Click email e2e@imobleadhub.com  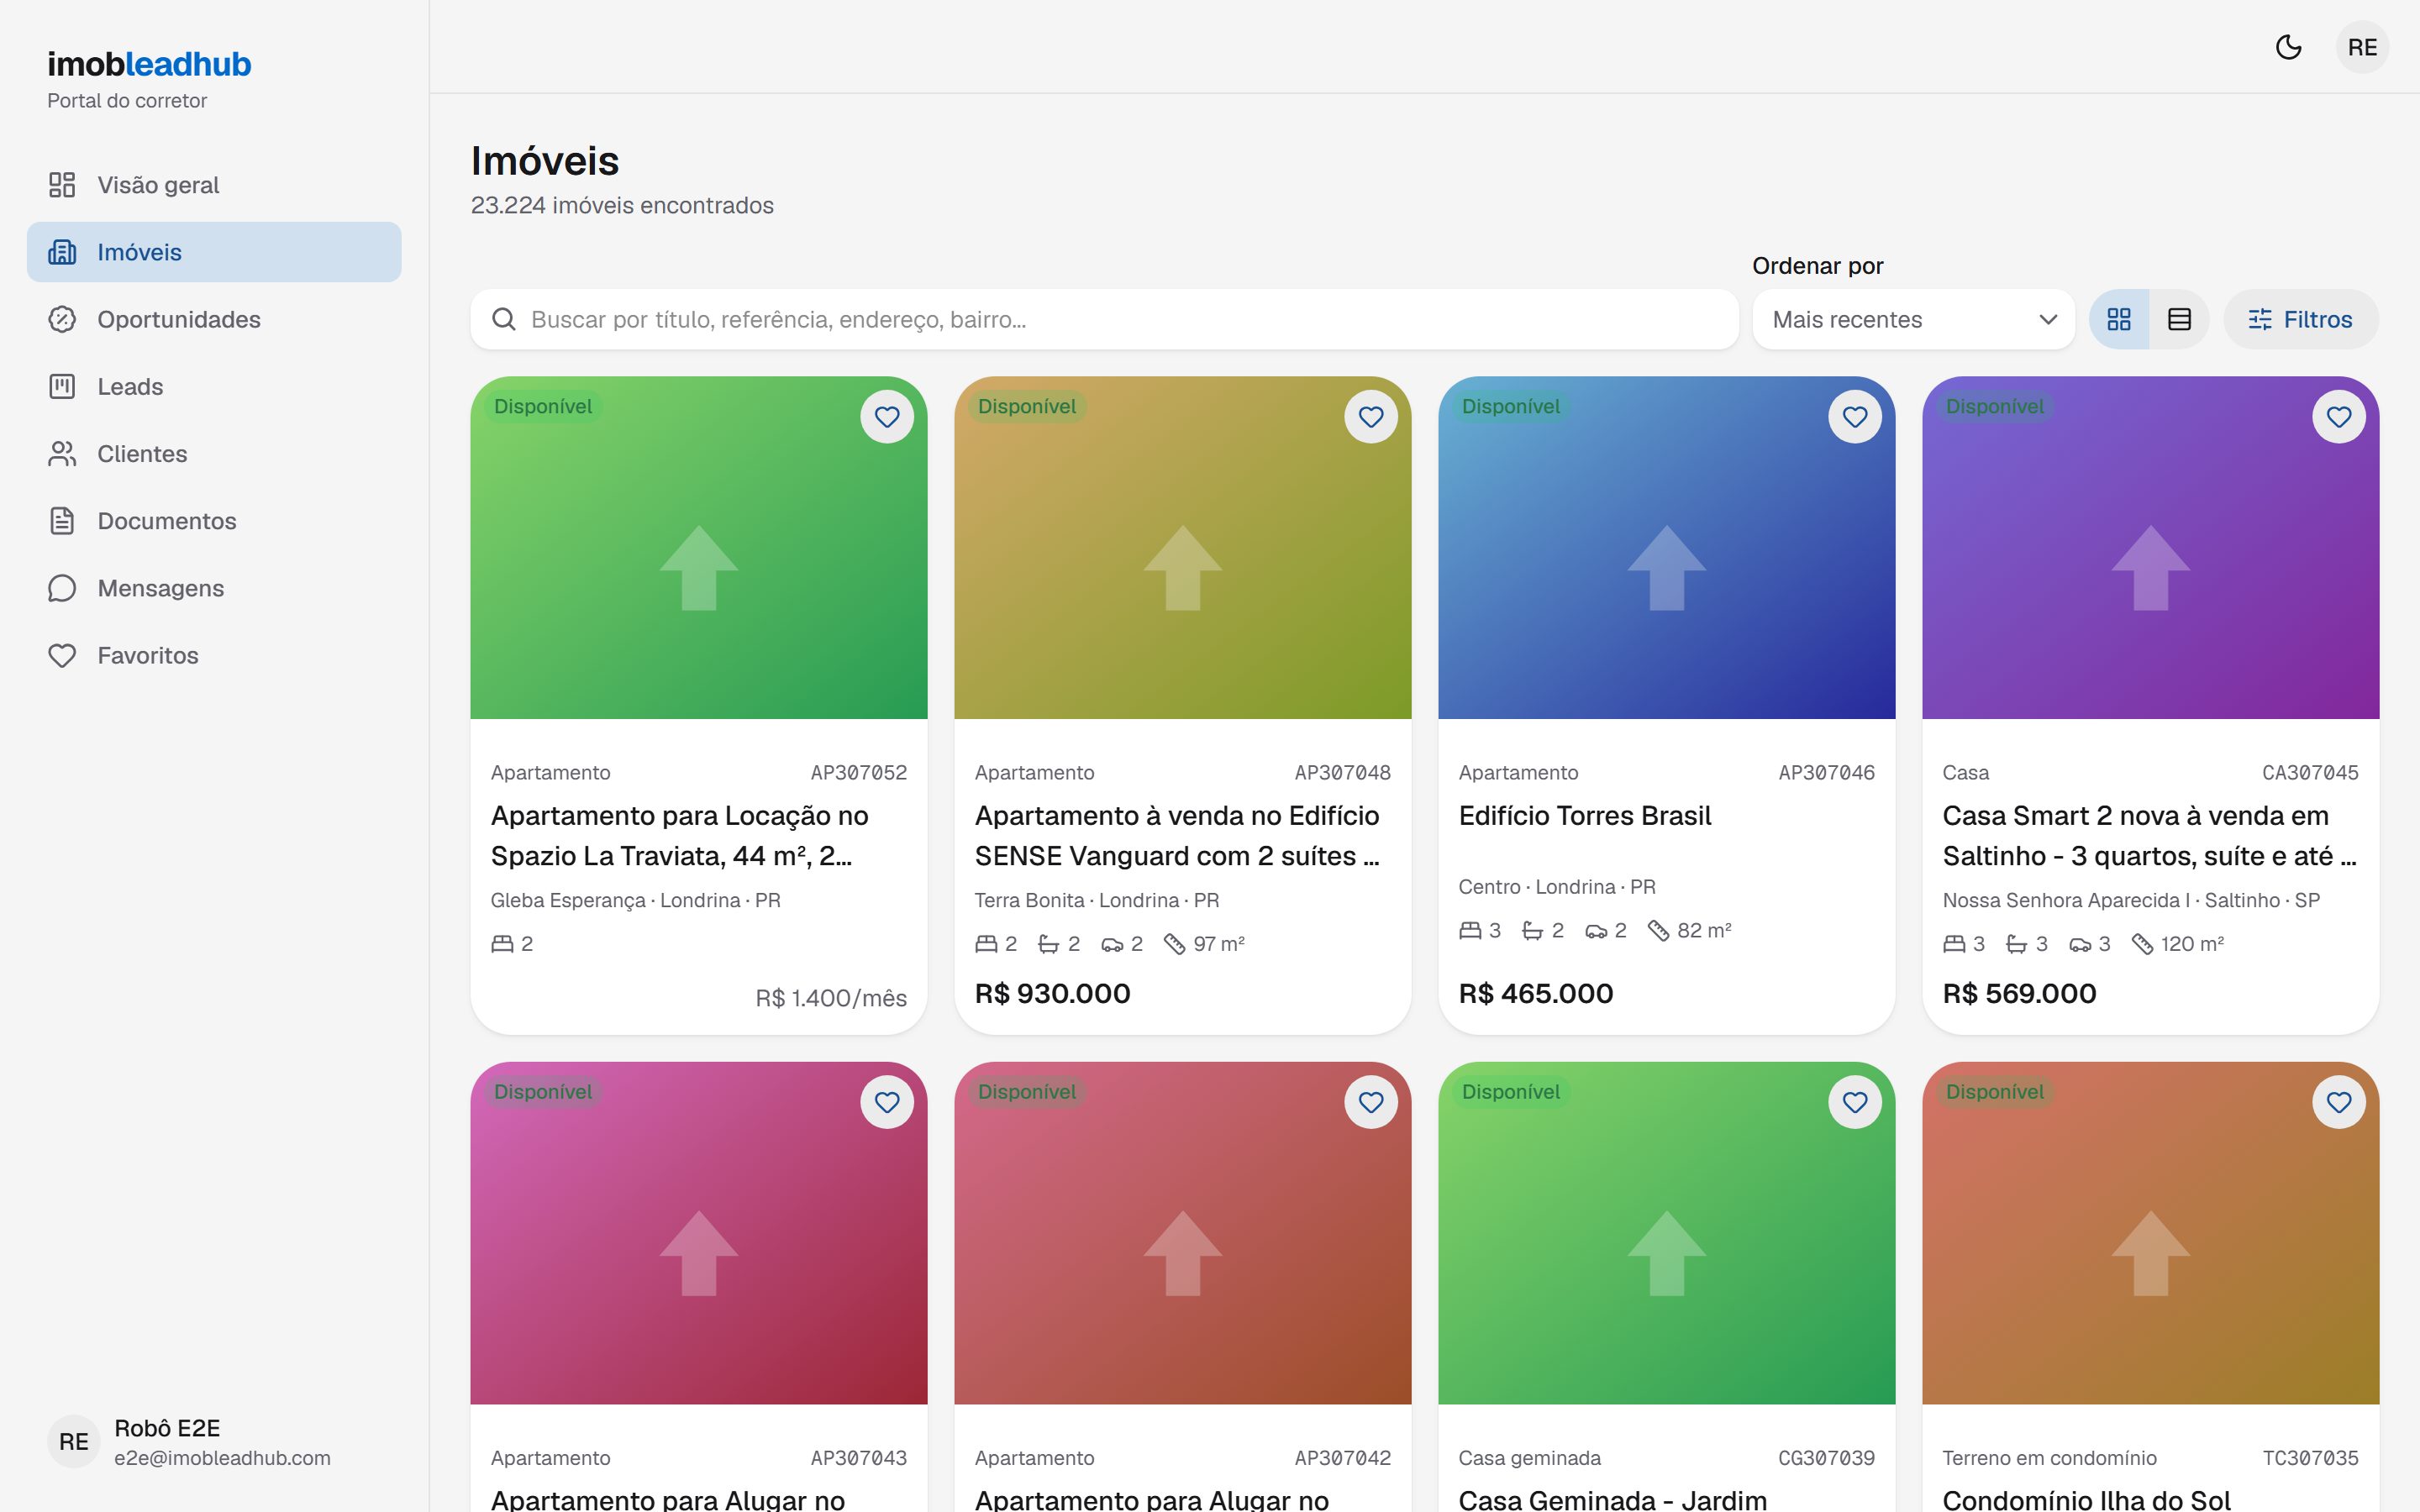[x=222, y=1458]
